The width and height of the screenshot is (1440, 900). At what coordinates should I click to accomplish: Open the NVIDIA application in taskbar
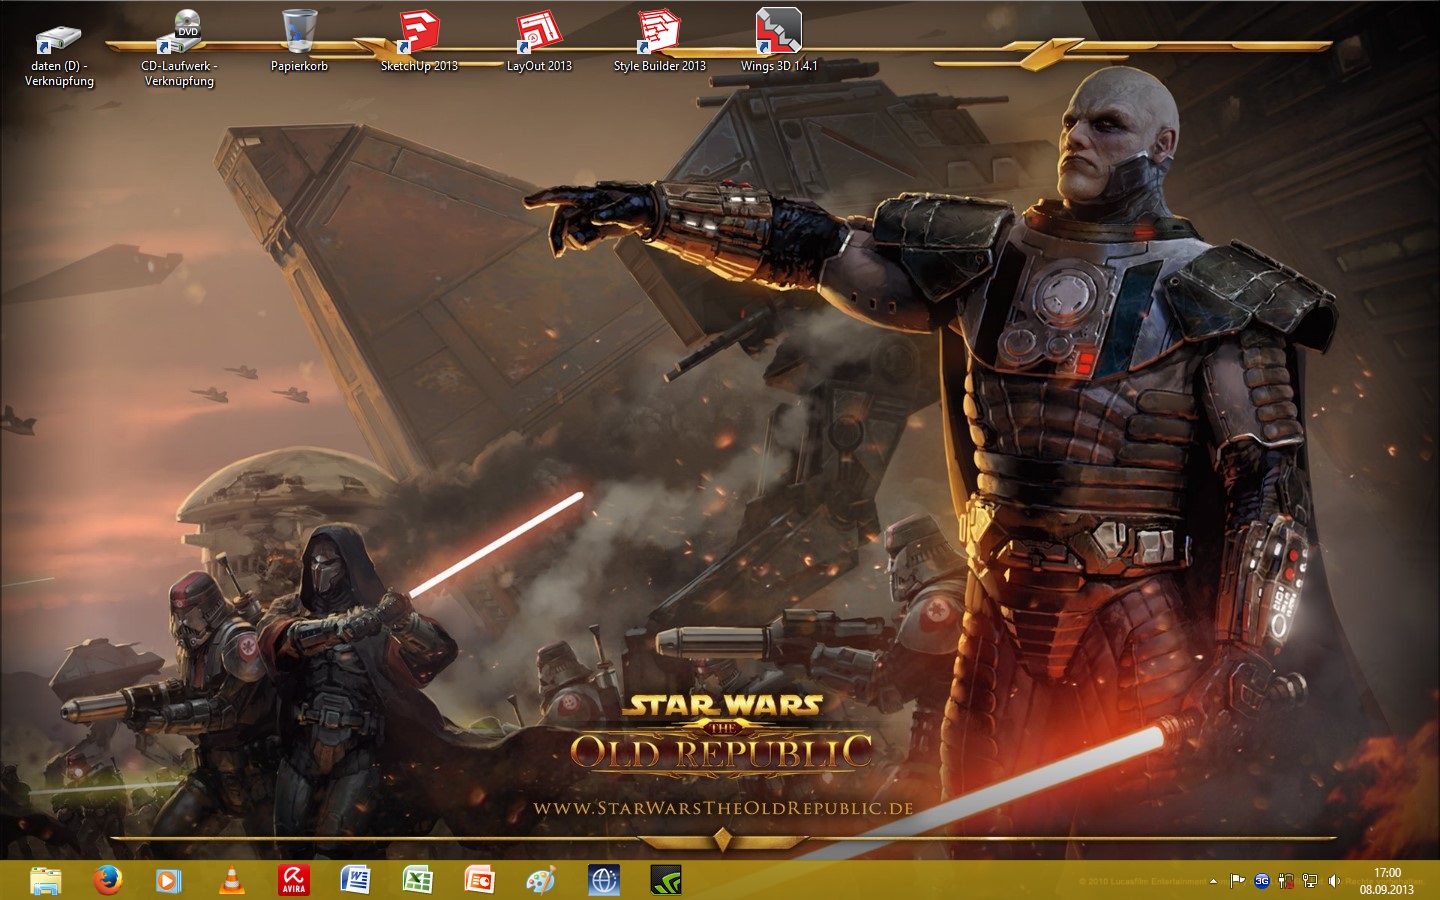[x=665, y=880]
